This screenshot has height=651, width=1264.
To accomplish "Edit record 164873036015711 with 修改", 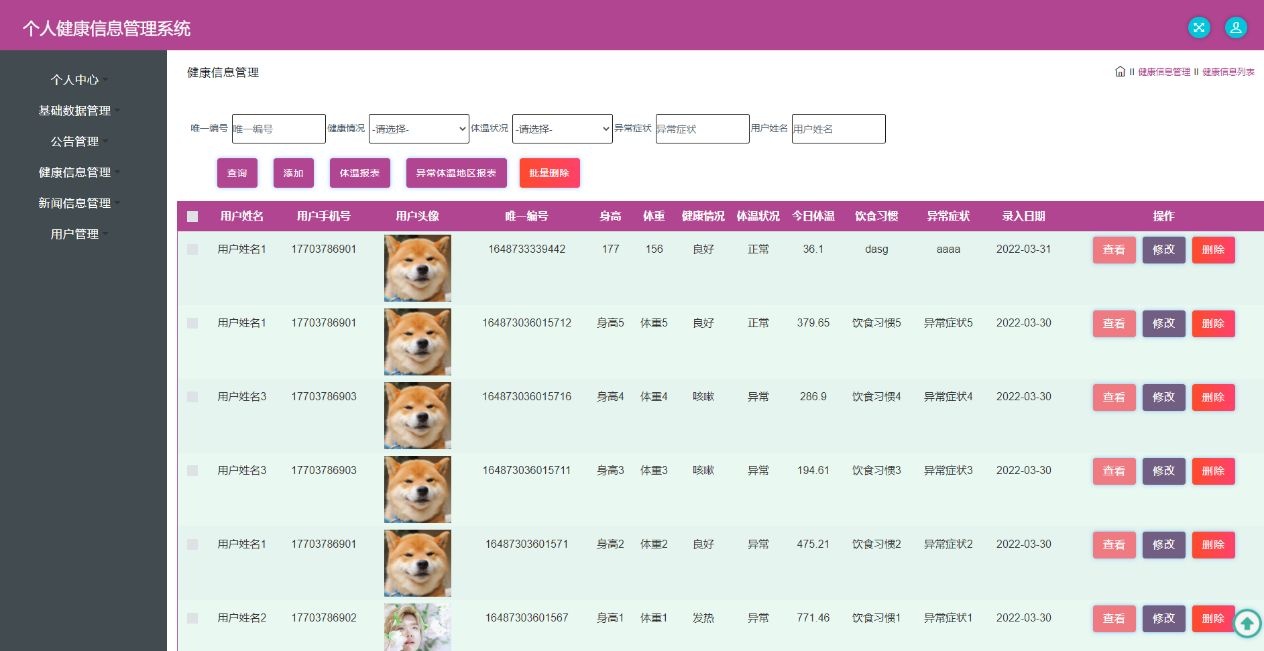I will click(1164, 471).
